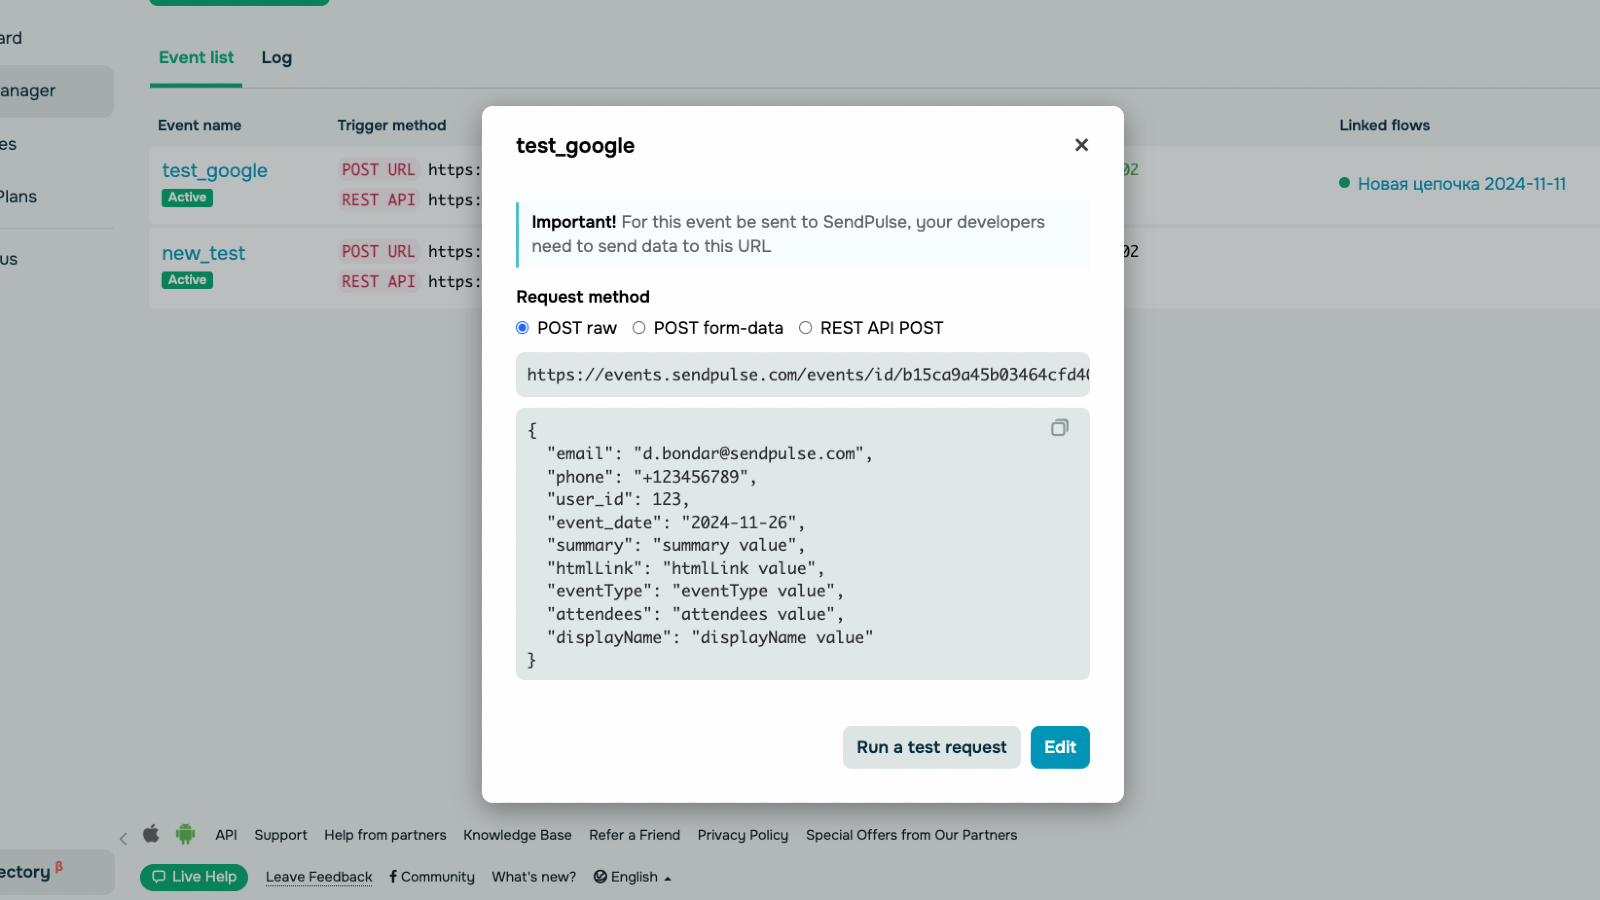Select the POST form-data request method
This screenshot has width=1600, height=900.
point(639,328)
